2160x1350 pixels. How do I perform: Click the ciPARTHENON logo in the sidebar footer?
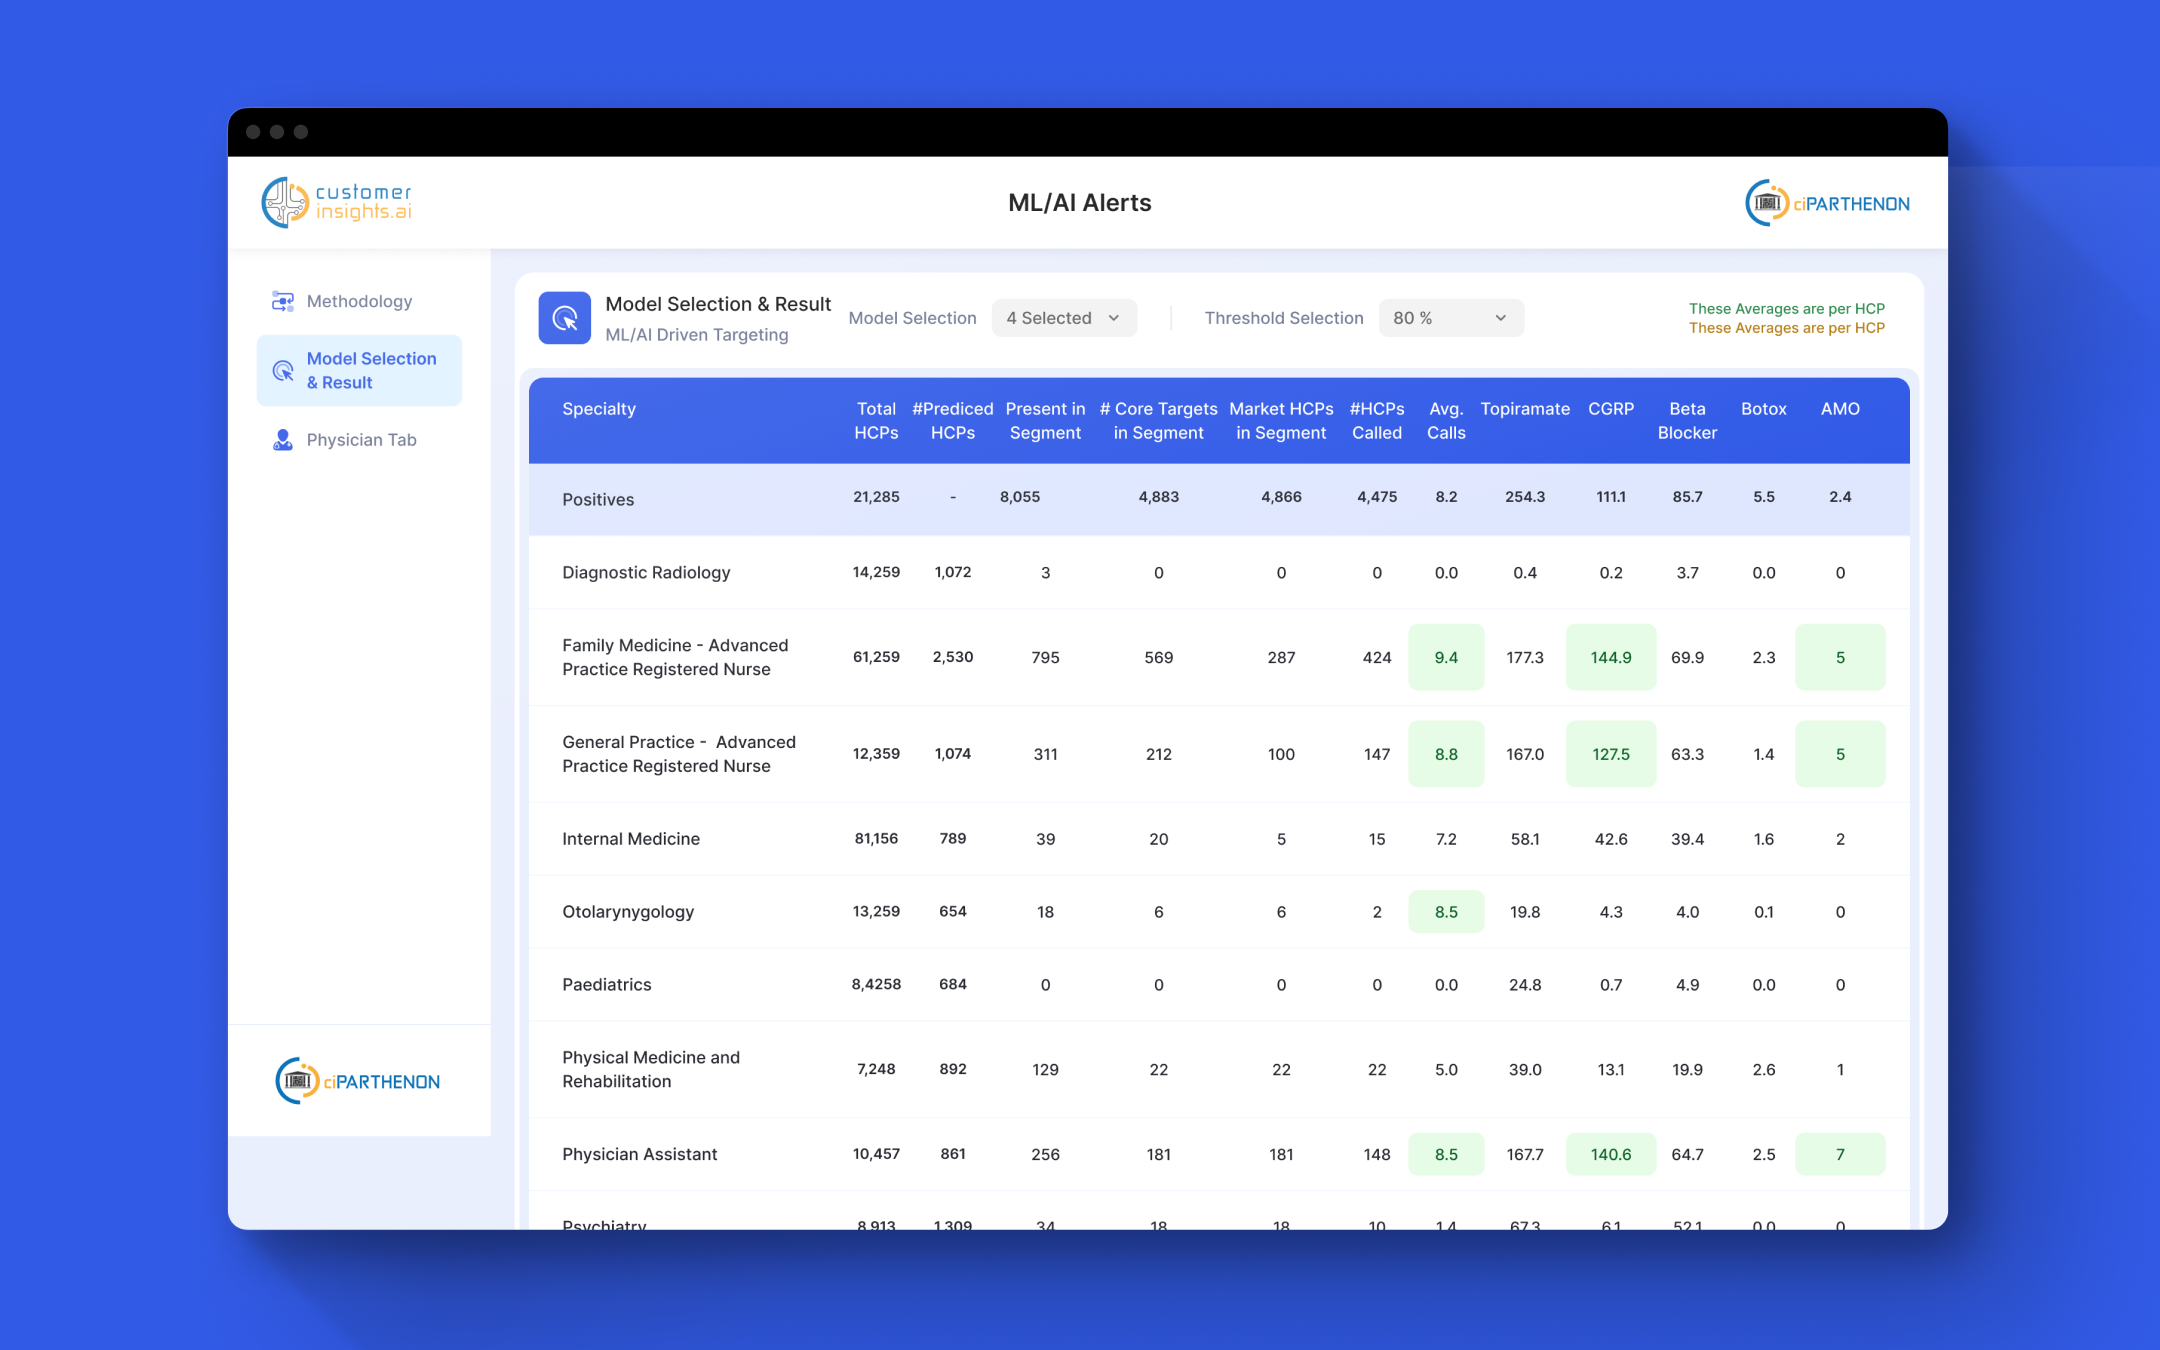point(357,1081)
